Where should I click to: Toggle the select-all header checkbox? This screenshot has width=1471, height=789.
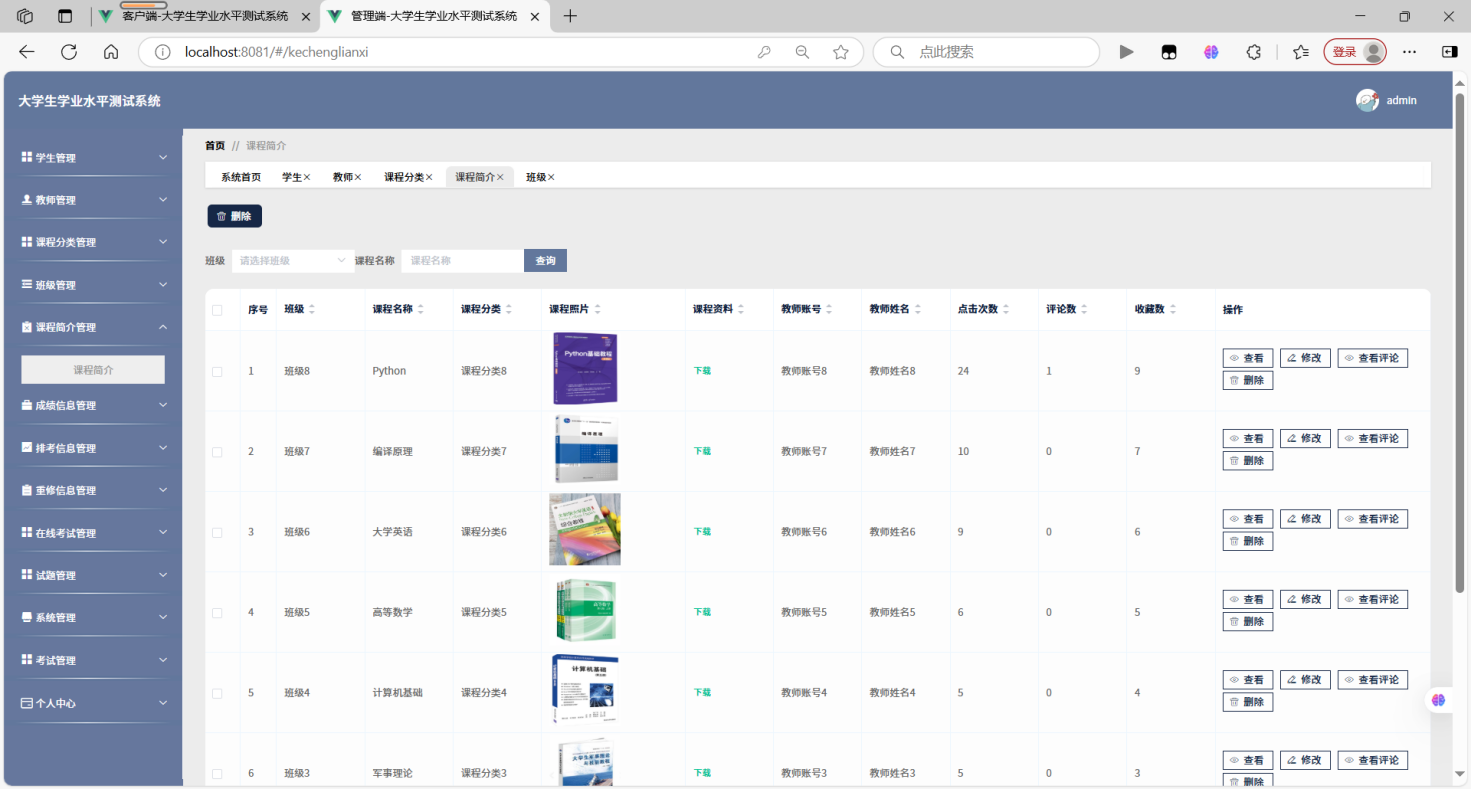click(217, 310)
